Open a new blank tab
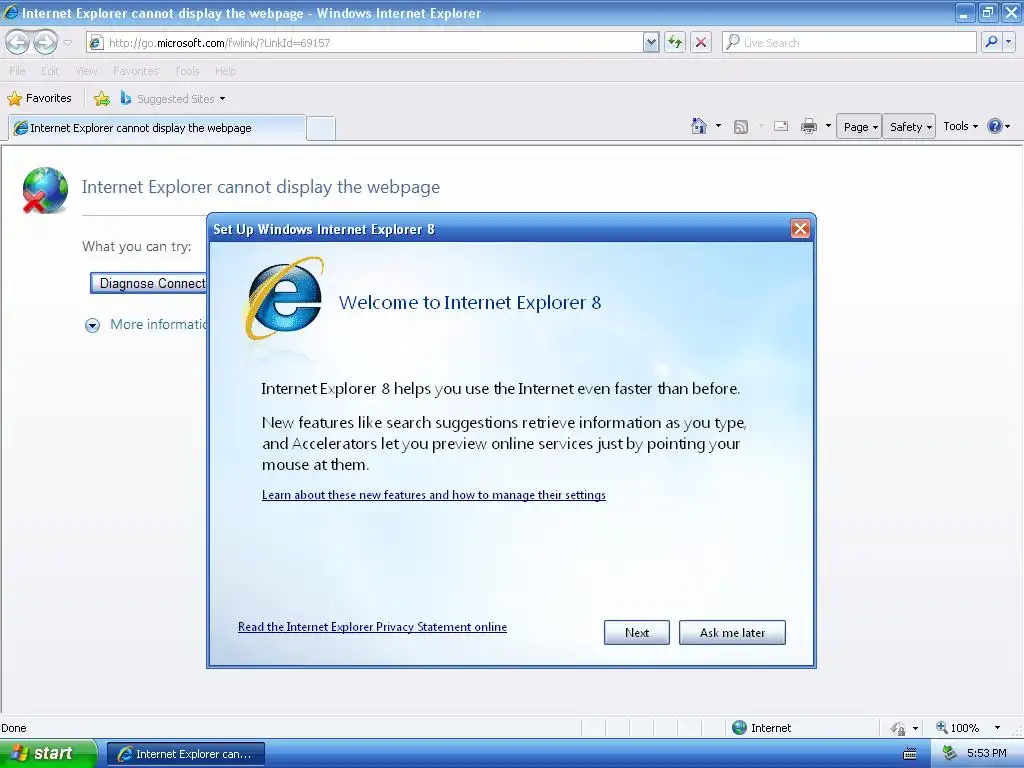 [x=321, y=129]
